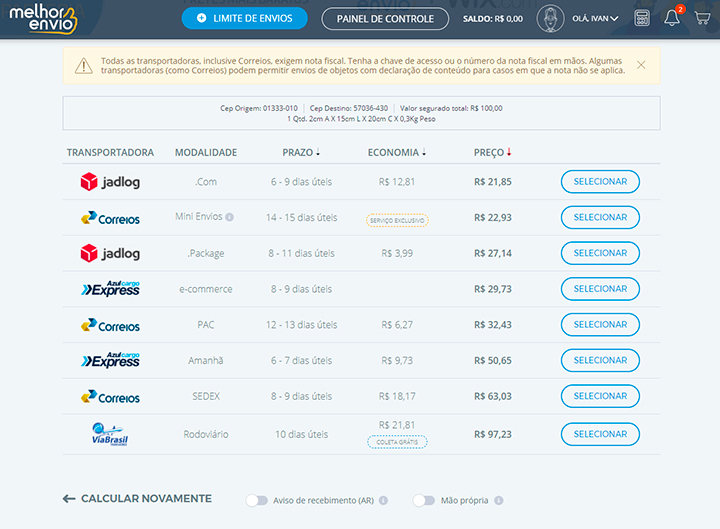Sort results by Preço column
The height and width of the screenshot is (529, 720).
coord(492,153)
